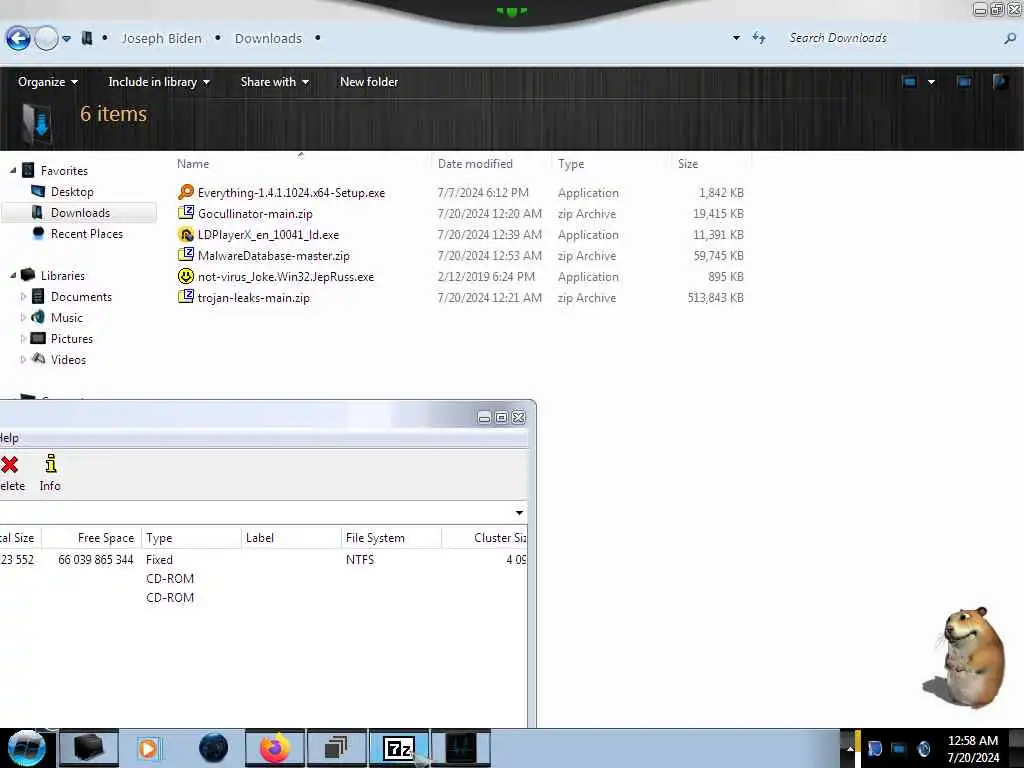The image size is (1024, 768).
Task: Click the Videos library icon
Action: [39, 359]
